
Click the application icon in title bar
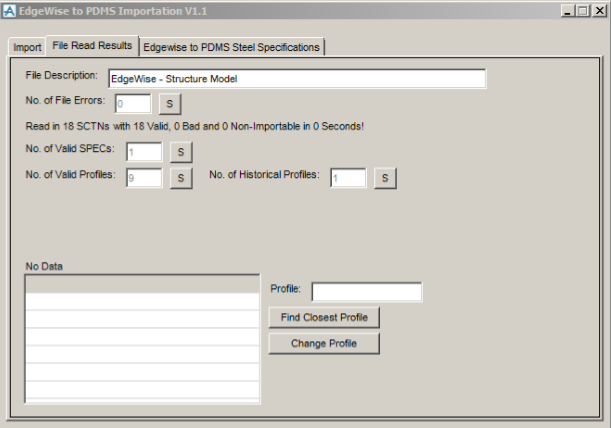click(9, 11)
